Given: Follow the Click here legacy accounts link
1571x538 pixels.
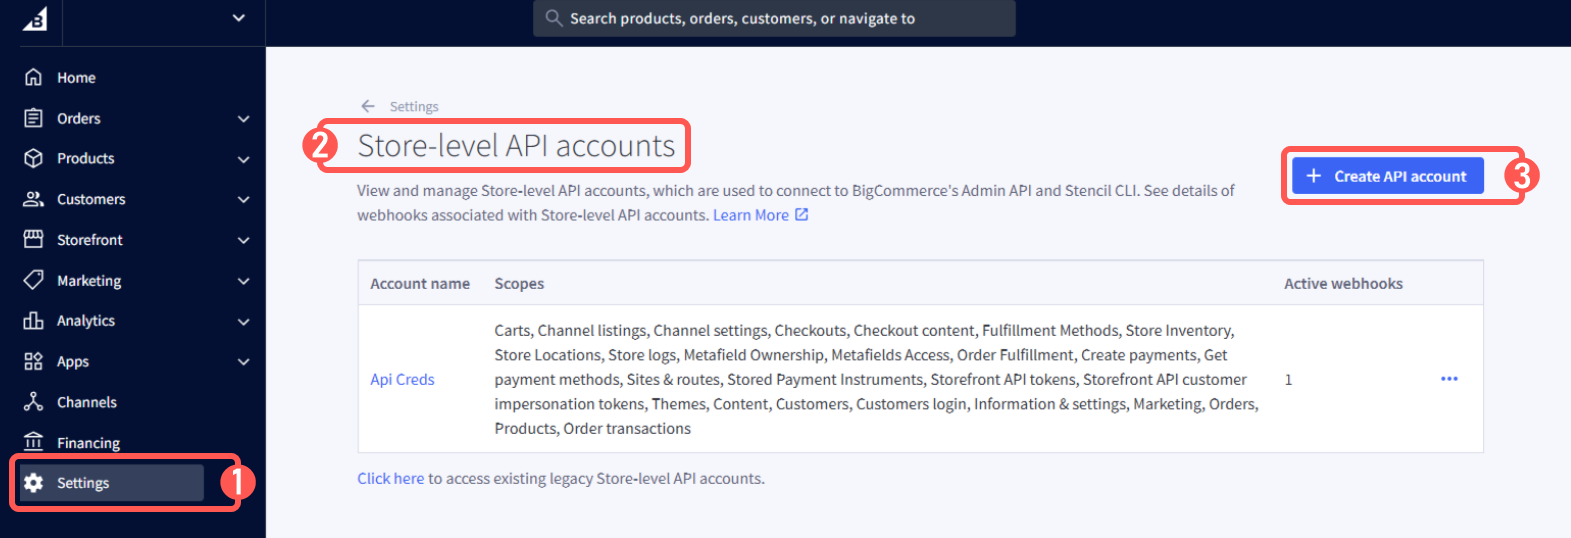Looking at the screenshot, I should 391,478.
